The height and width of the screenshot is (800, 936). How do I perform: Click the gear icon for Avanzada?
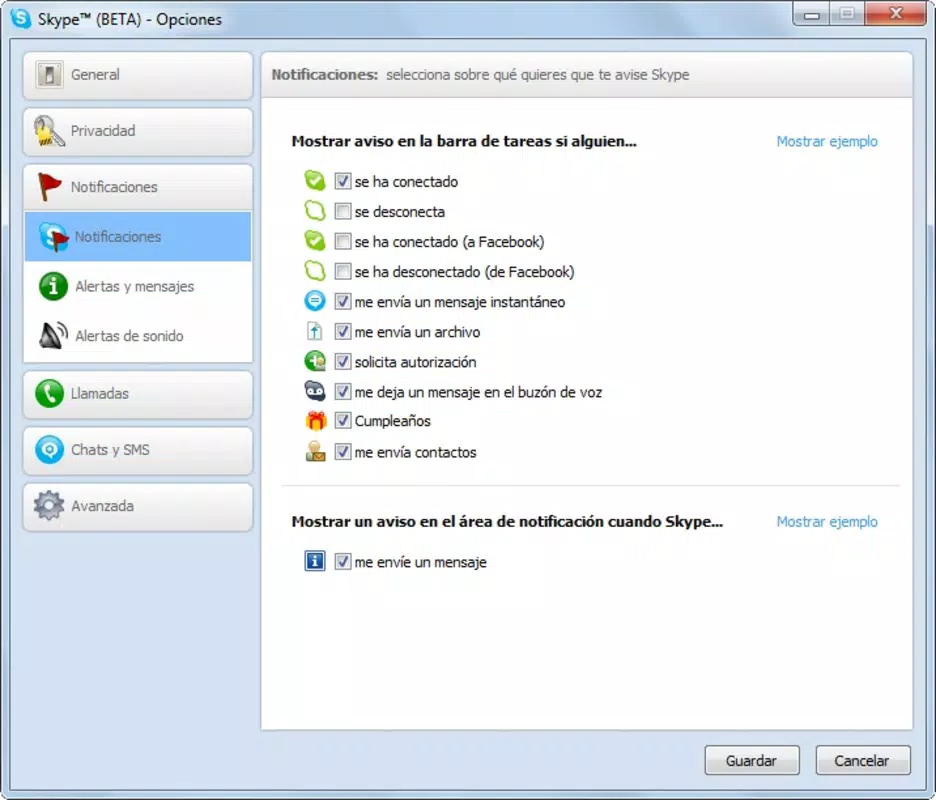pyautogui.click(x=49, y=506)
